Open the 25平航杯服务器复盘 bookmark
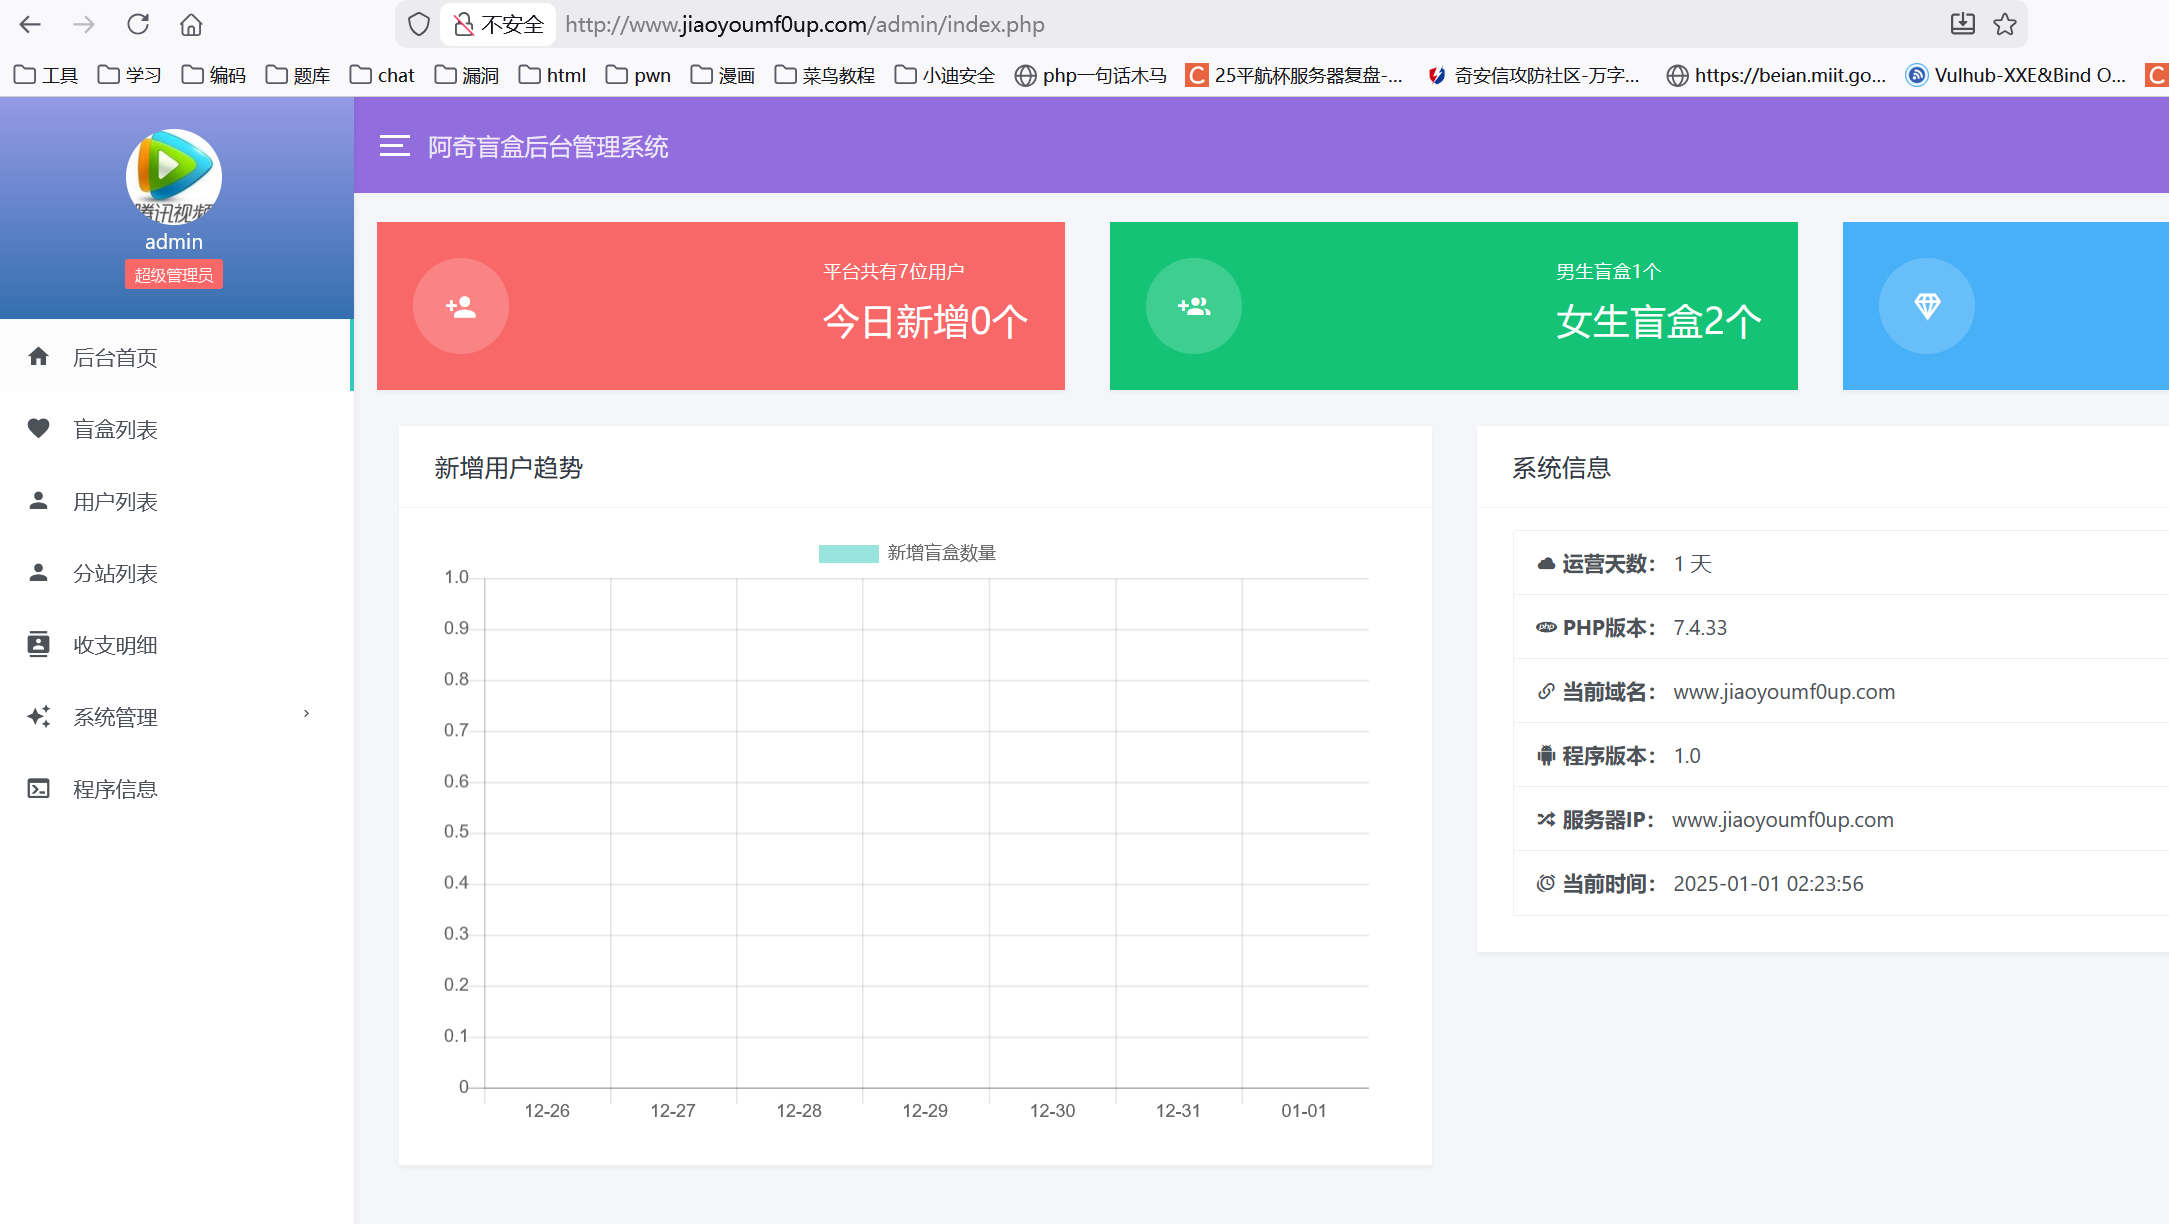 (x=1295, y=75)
